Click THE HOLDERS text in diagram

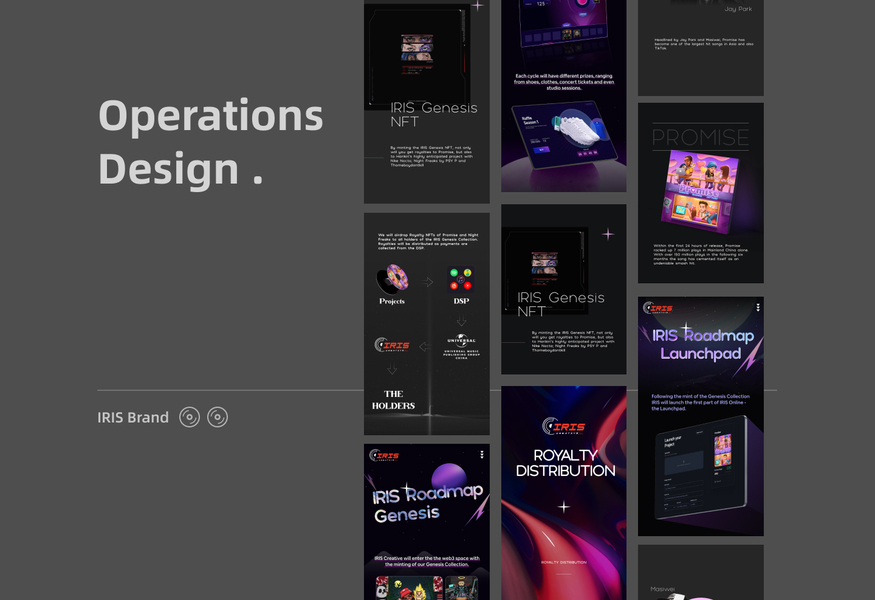point(393,400)
